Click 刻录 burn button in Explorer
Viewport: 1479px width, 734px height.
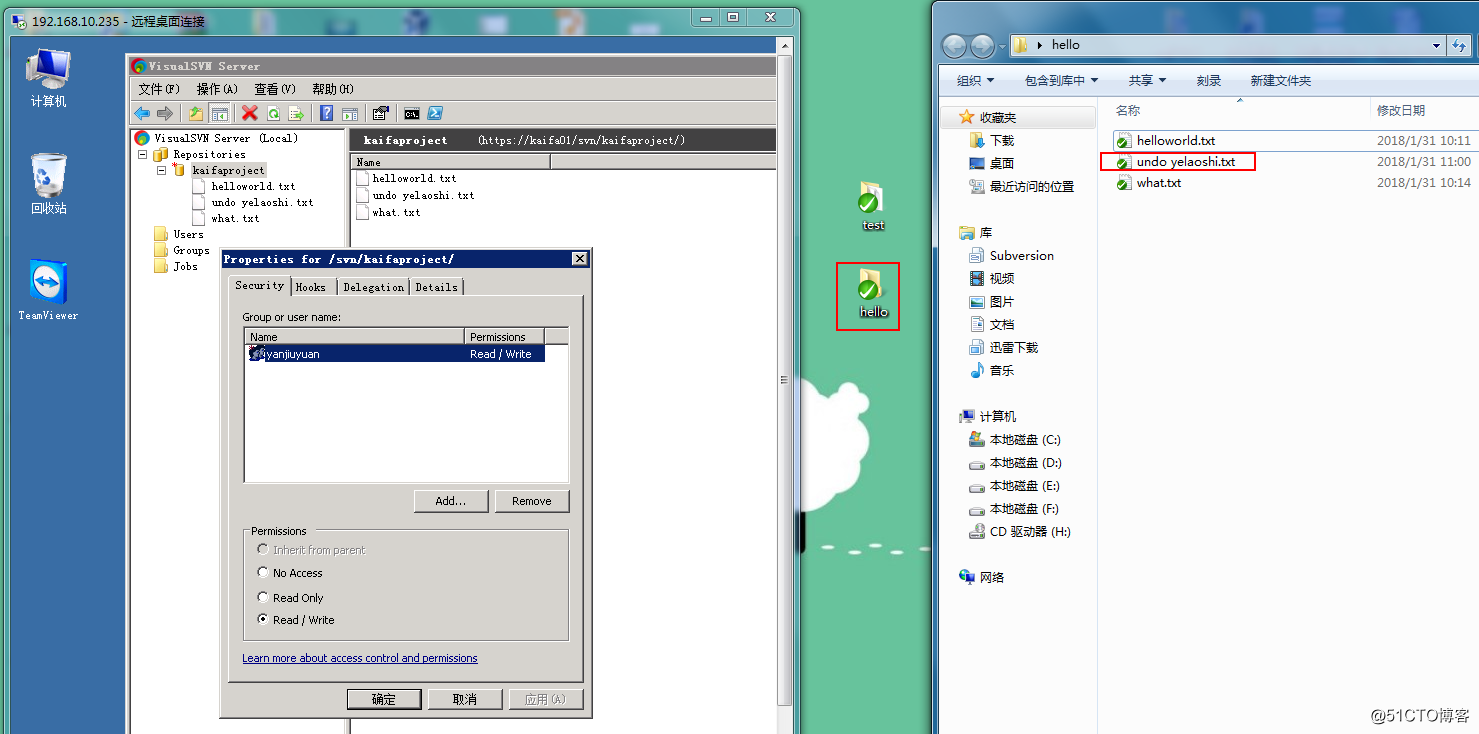pyautogui.click(x=1209, y=80)
